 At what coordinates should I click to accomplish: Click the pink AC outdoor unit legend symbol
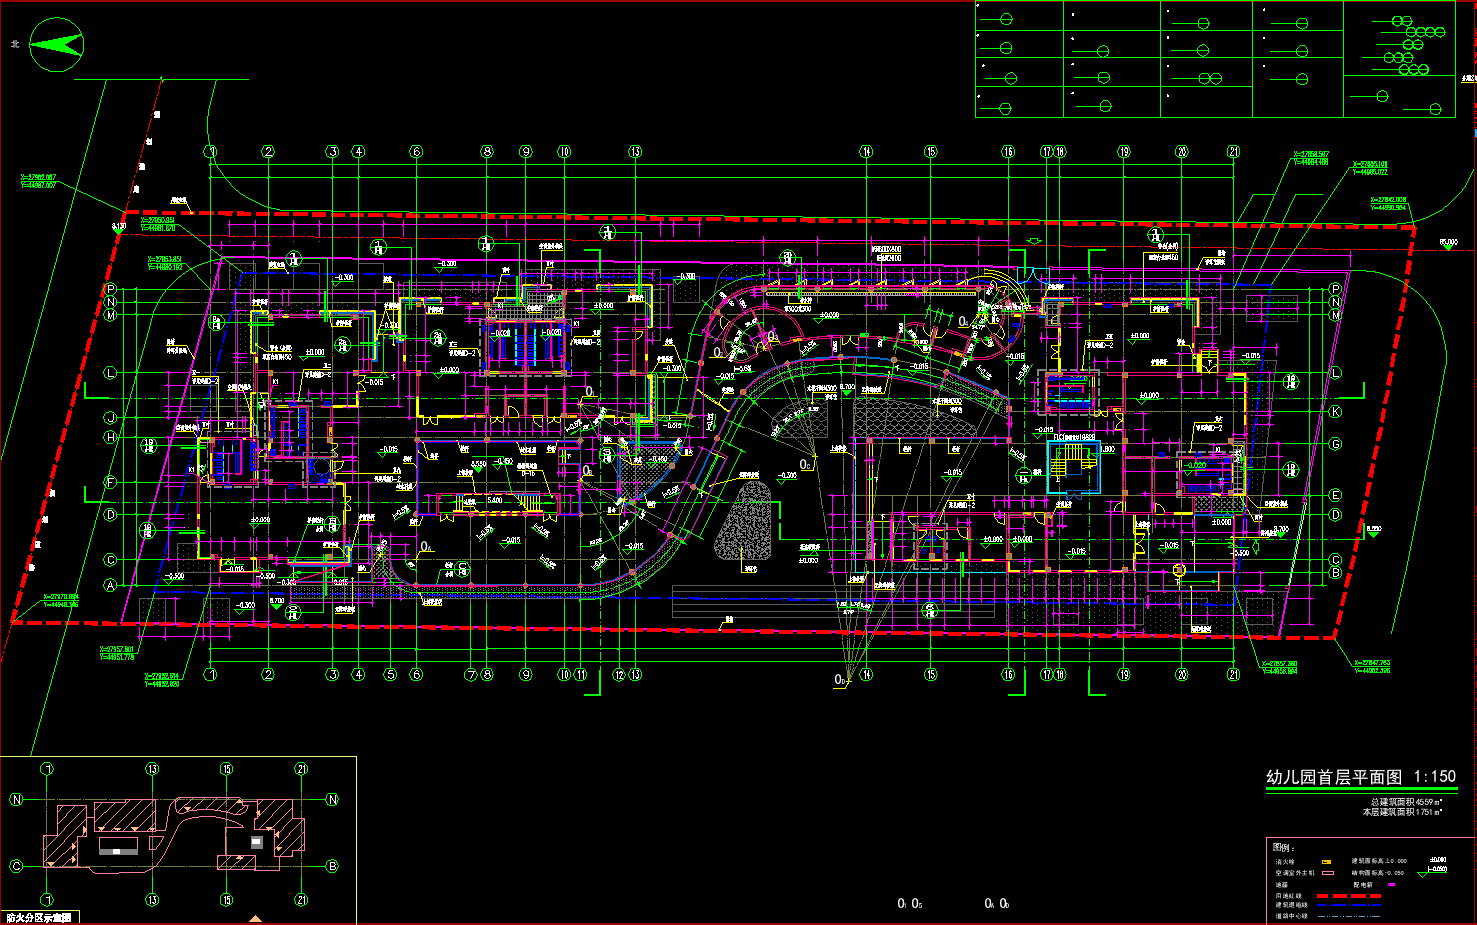pos(1328,873)
